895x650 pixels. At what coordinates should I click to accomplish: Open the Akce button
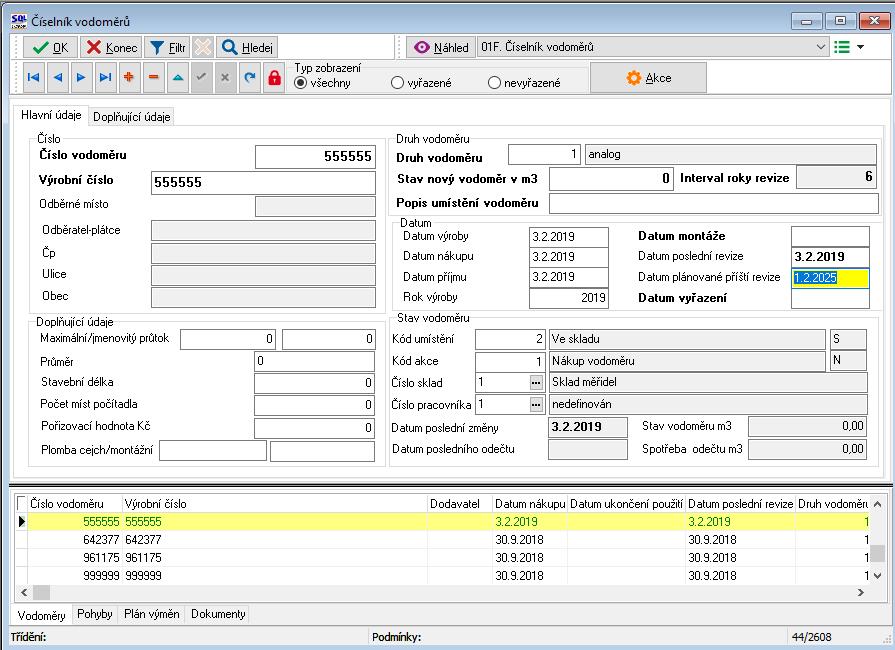point(648,78)
